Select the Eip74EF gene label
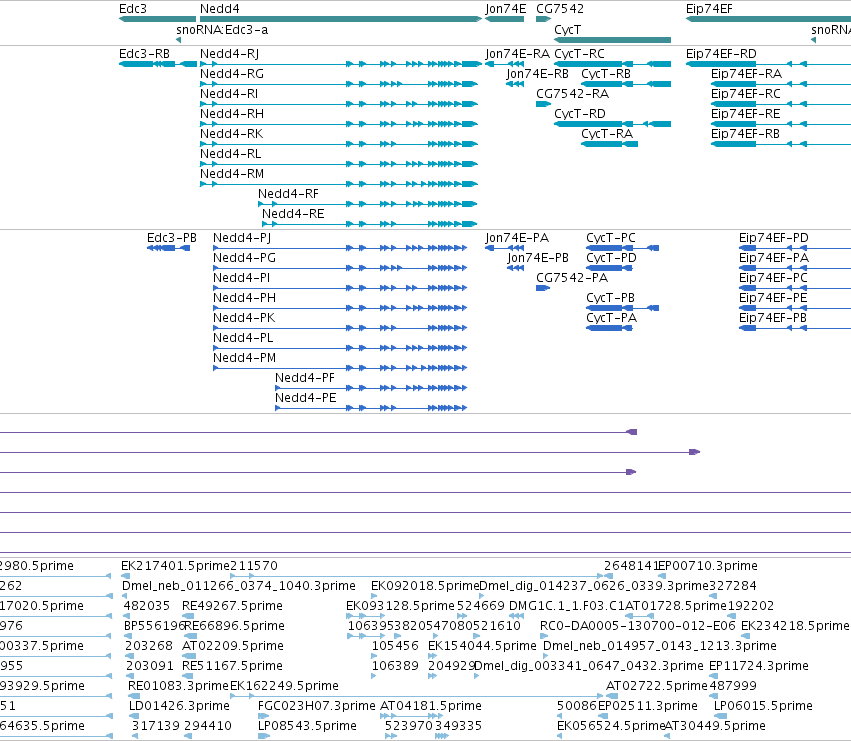 coord(709,9)
